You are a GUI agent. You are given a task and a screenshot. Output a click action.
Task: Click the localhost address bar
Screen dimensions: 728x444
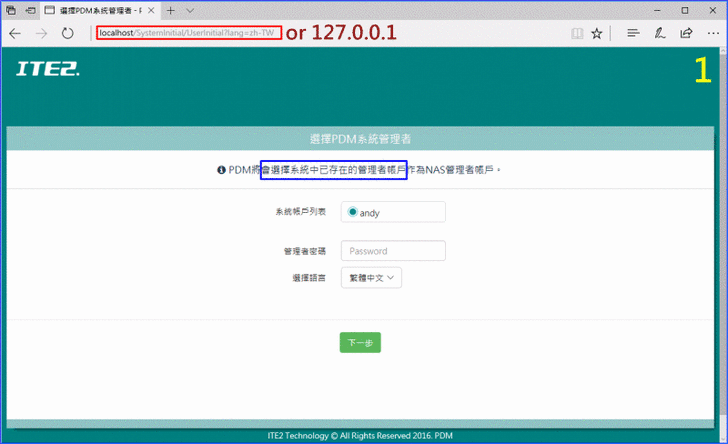tap(189, 33)
